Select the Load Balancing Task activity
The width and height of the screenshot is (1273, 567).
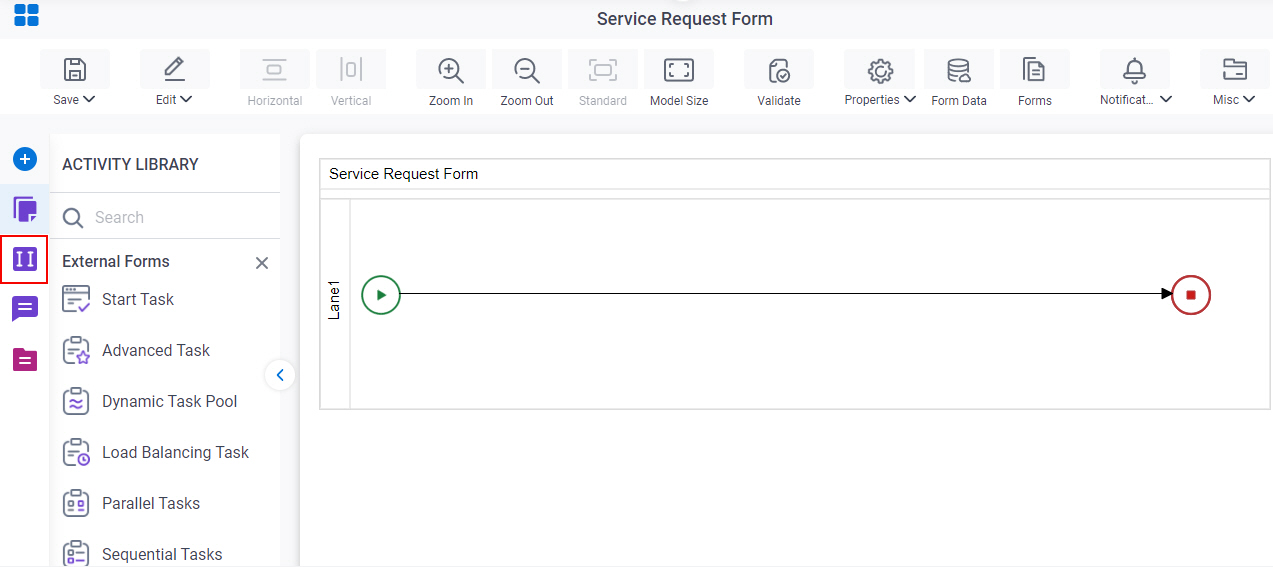[x=156, y=452]
